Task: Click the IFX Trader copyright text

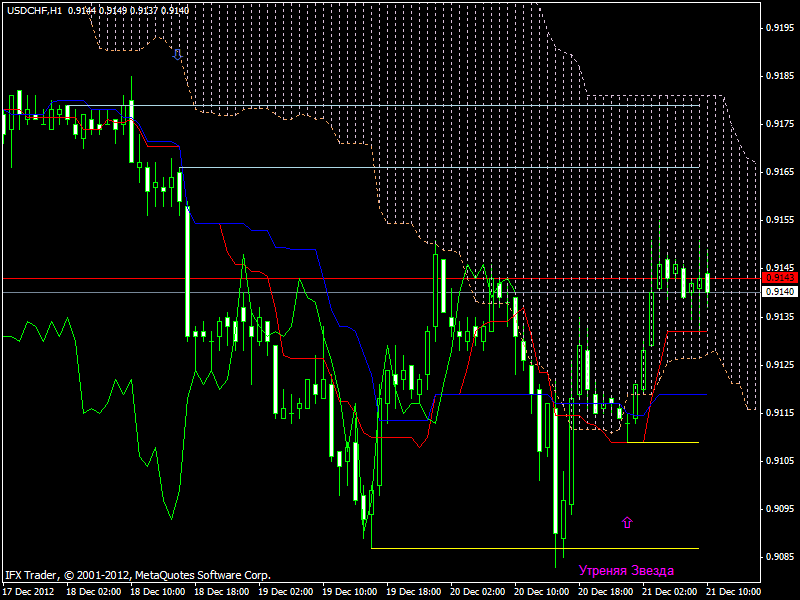Action: pos(137,575)
